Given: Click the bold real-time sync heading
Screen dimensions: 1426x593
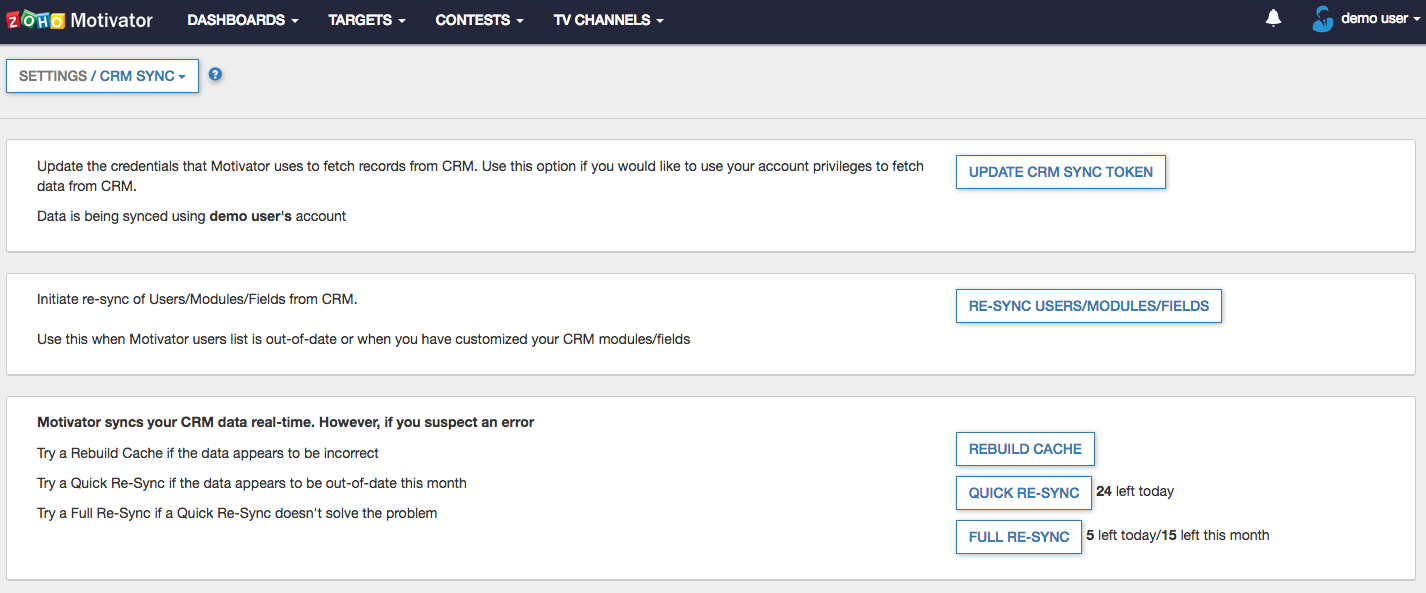Looking at the screenshot, I should pos(285,422).
